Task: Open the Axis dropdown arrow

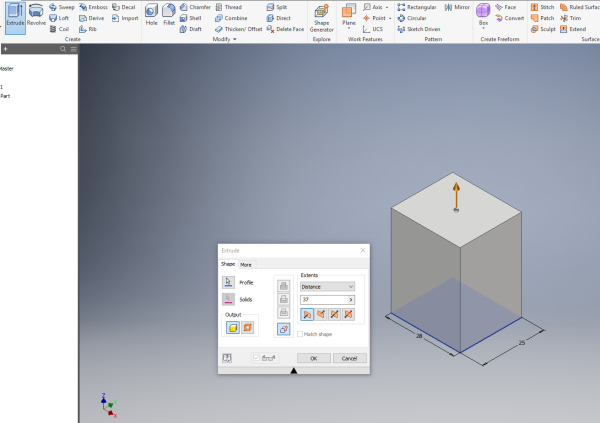Action: (387, 7)
